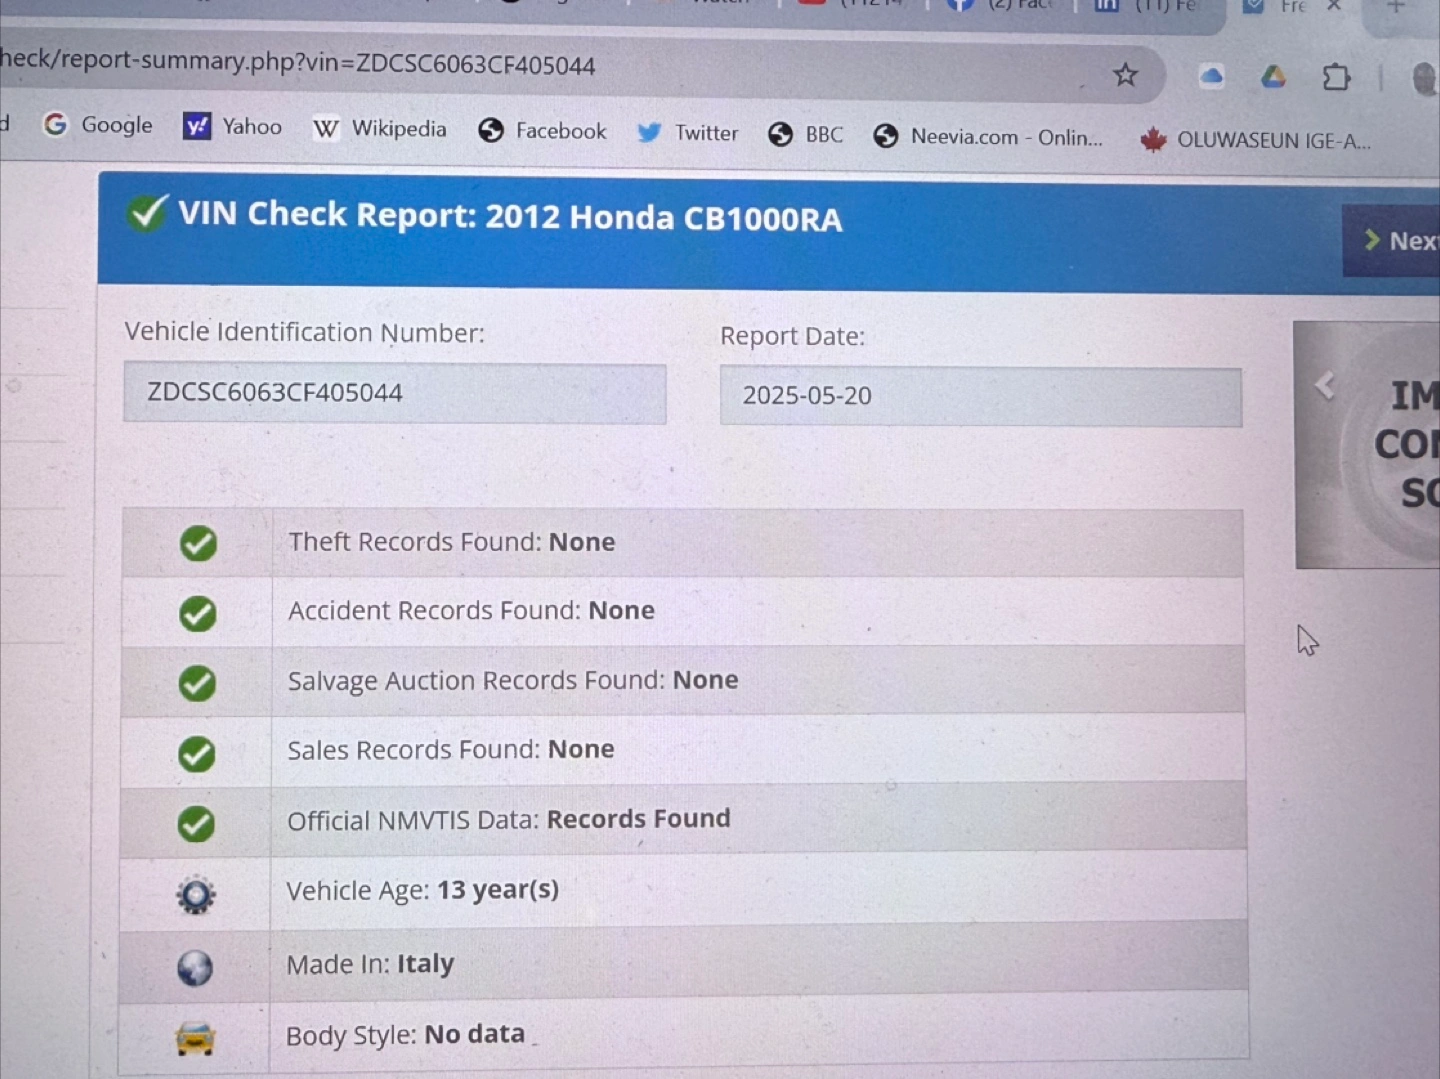Open the Extensions puzzle icon
Viewport: 1440px width, 1079px height.
[x=1336, y=77]
